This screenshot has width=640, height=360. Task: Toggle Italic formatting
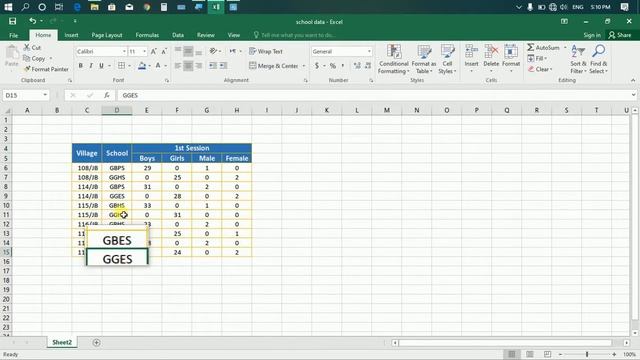tap(91, 65)
